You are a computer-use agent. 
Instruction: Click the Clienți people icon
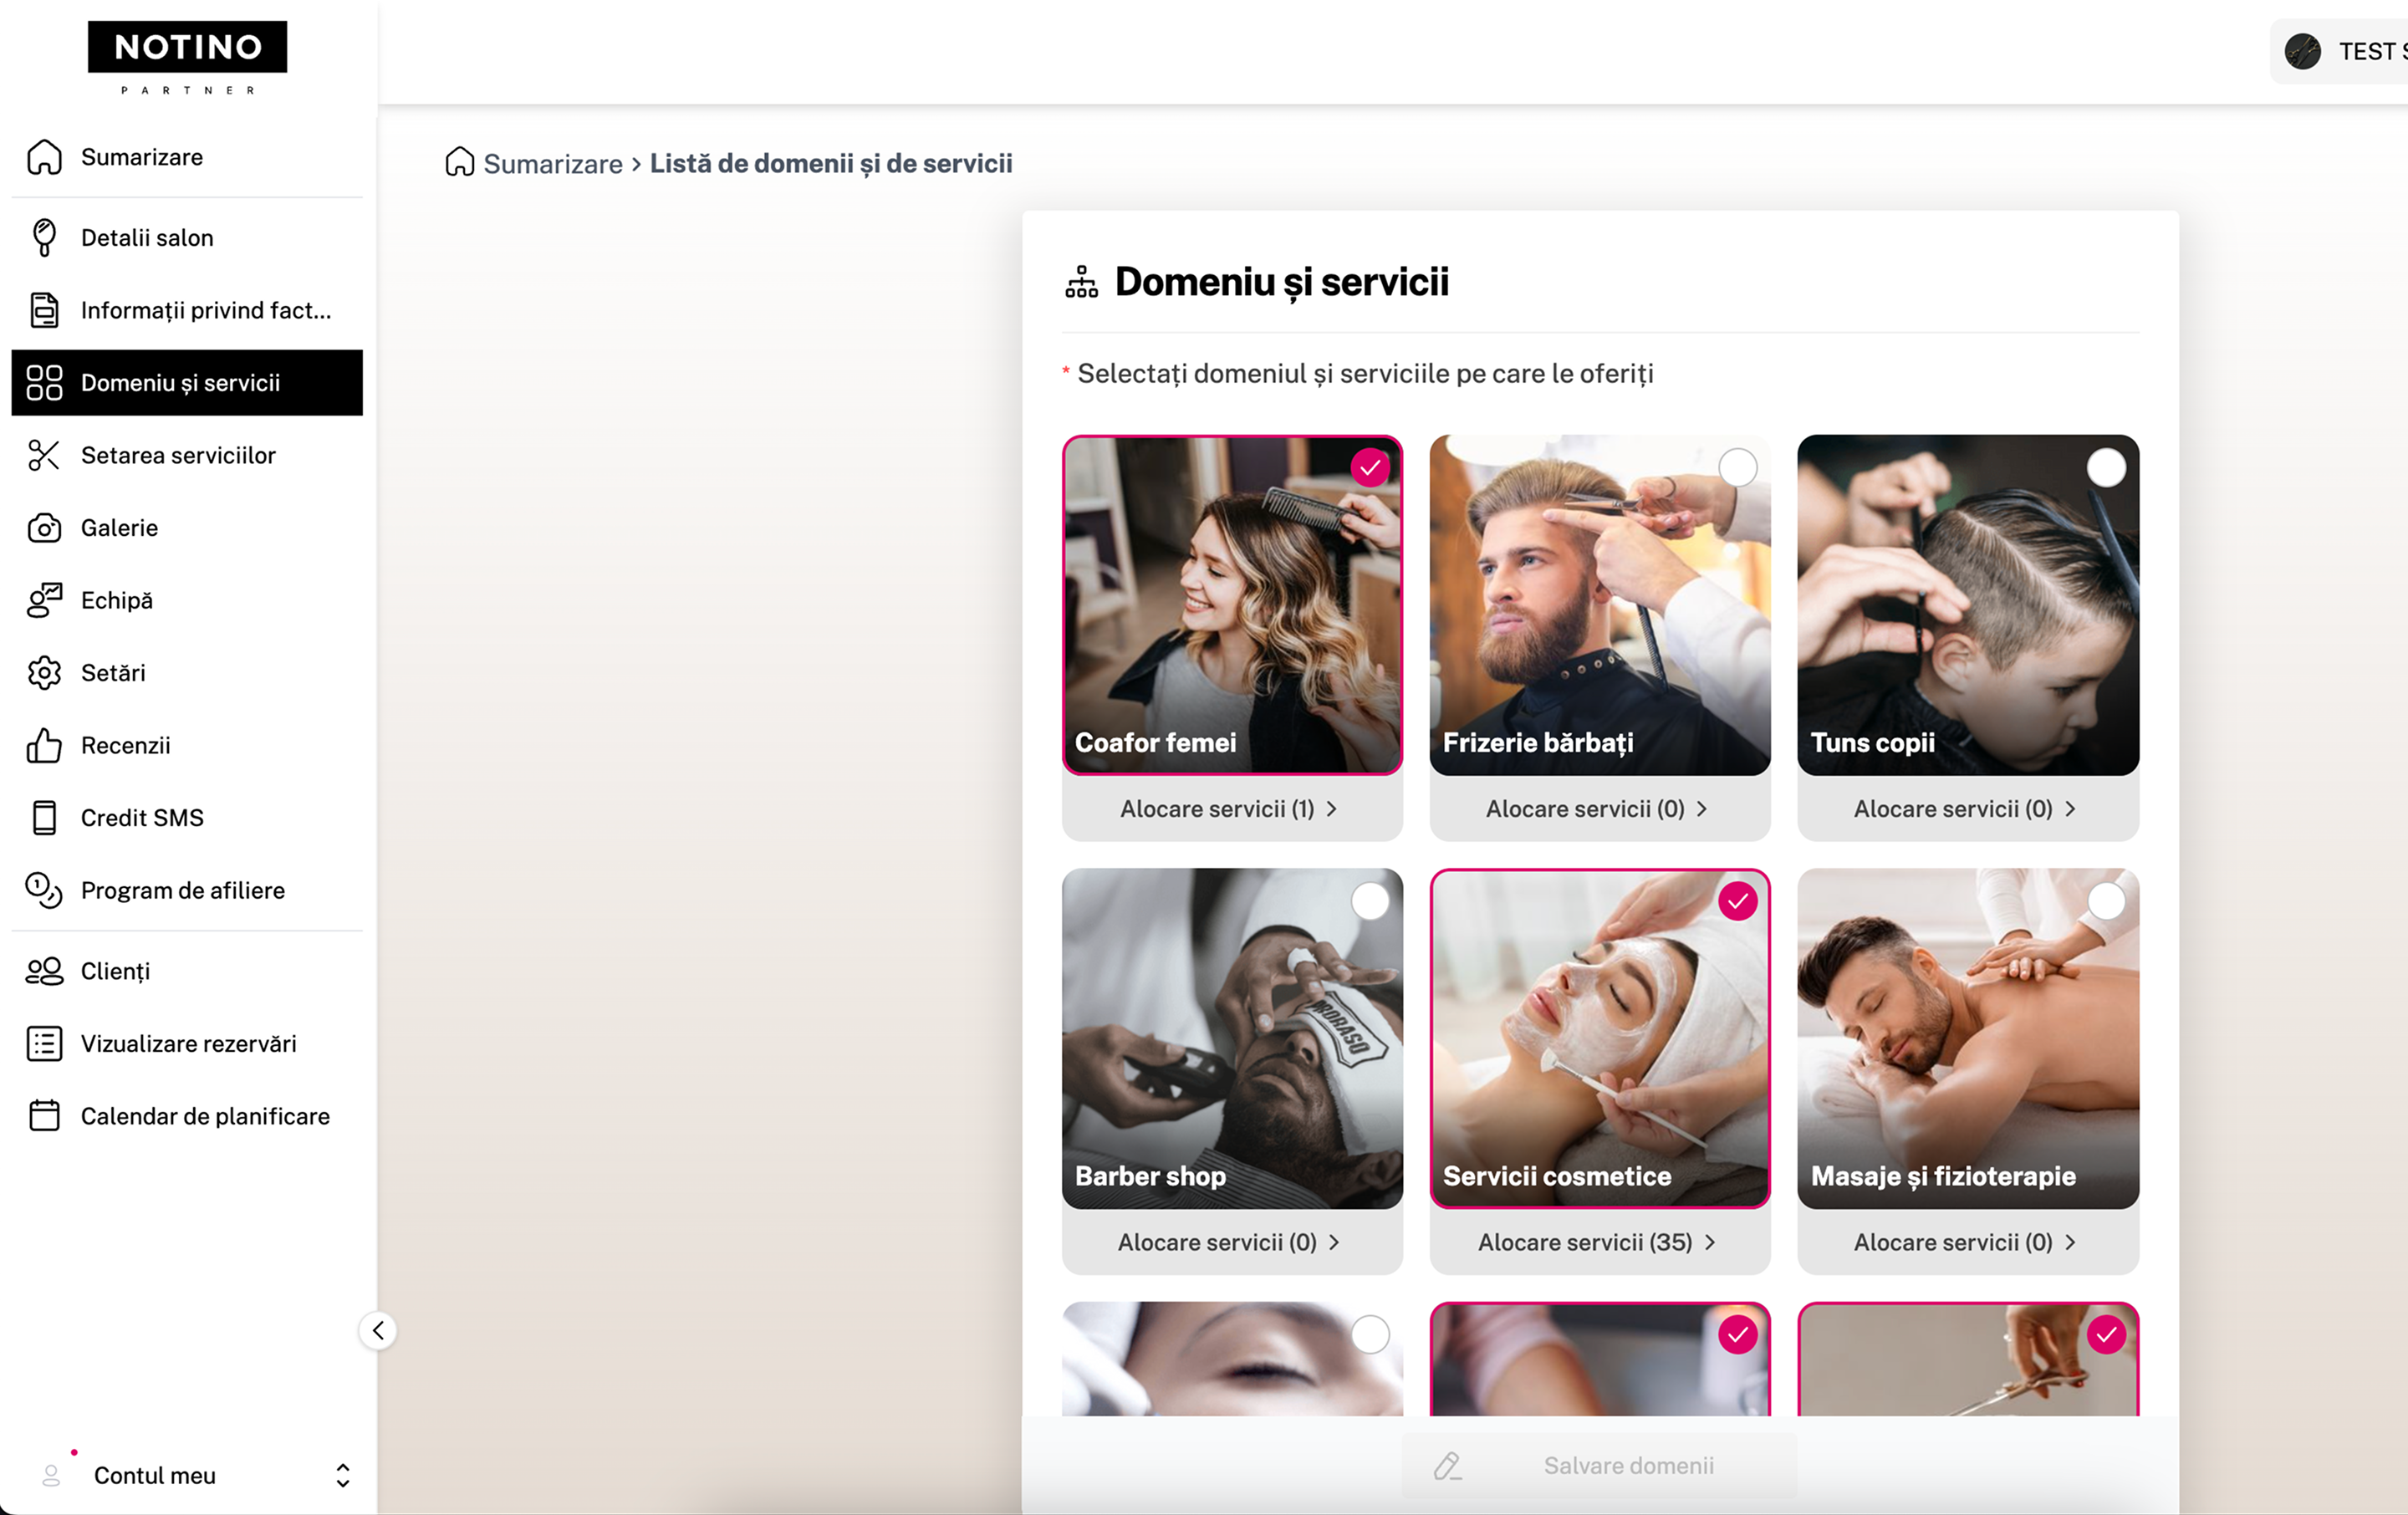click(x=44, y=971)
